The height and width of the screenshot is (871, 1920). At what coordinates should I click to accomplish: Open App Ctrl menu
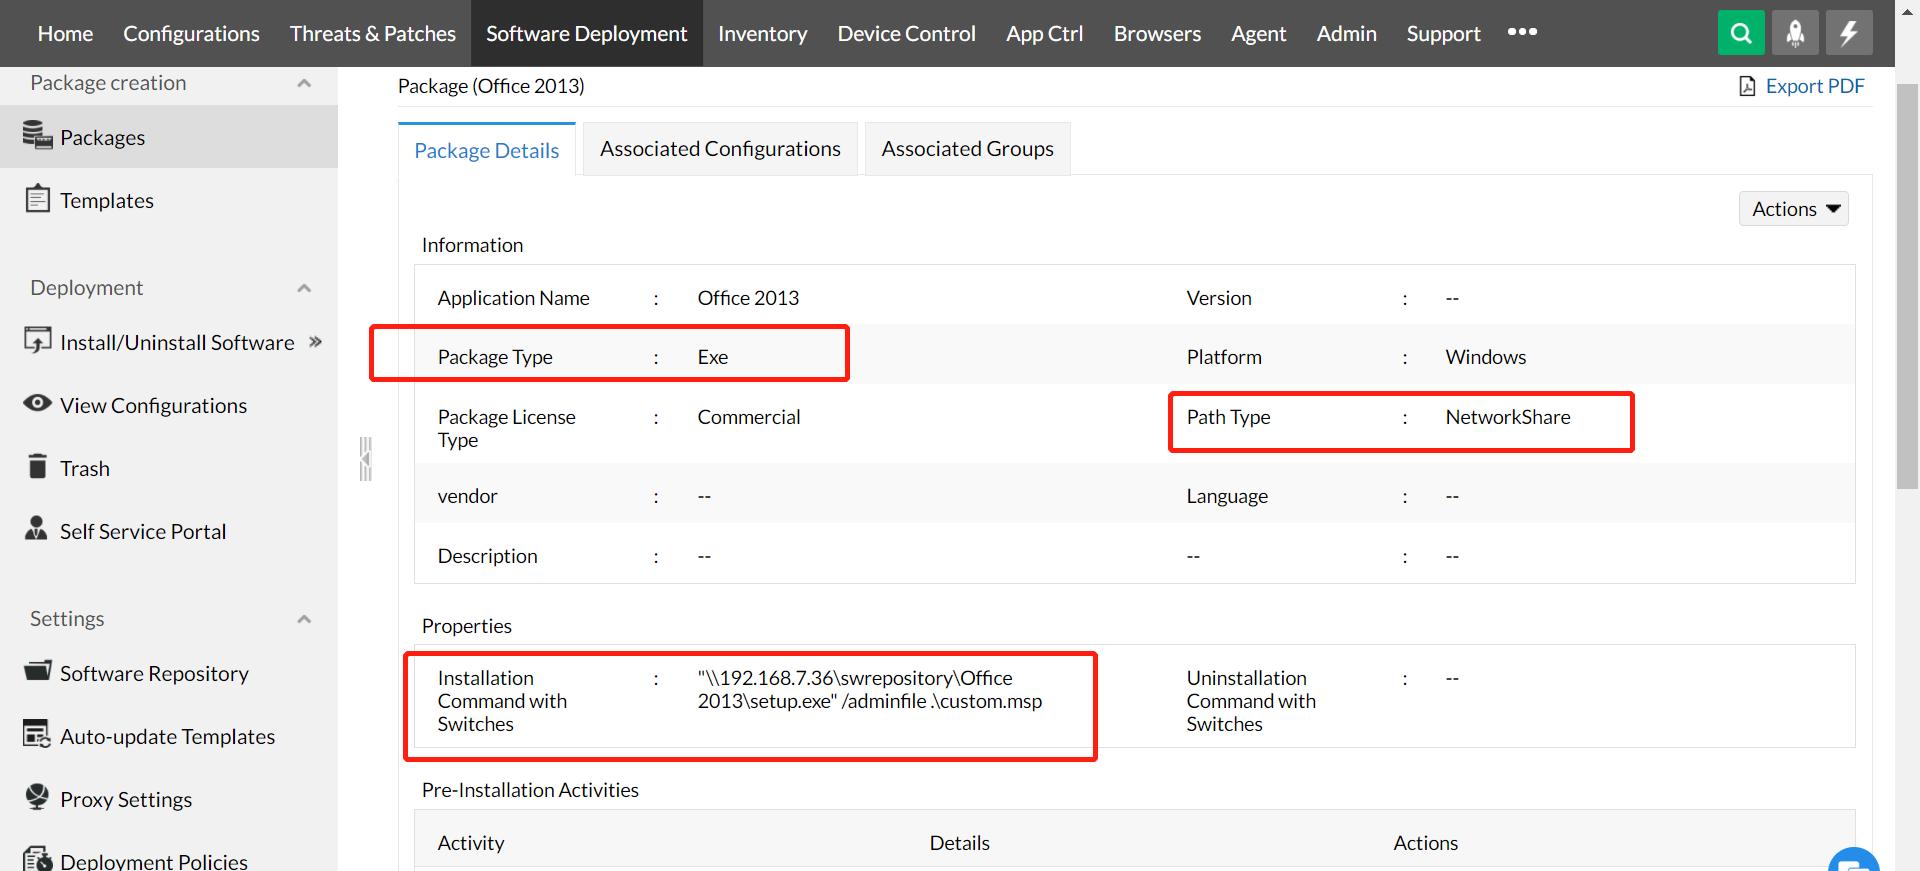[x=1044, y=33]
